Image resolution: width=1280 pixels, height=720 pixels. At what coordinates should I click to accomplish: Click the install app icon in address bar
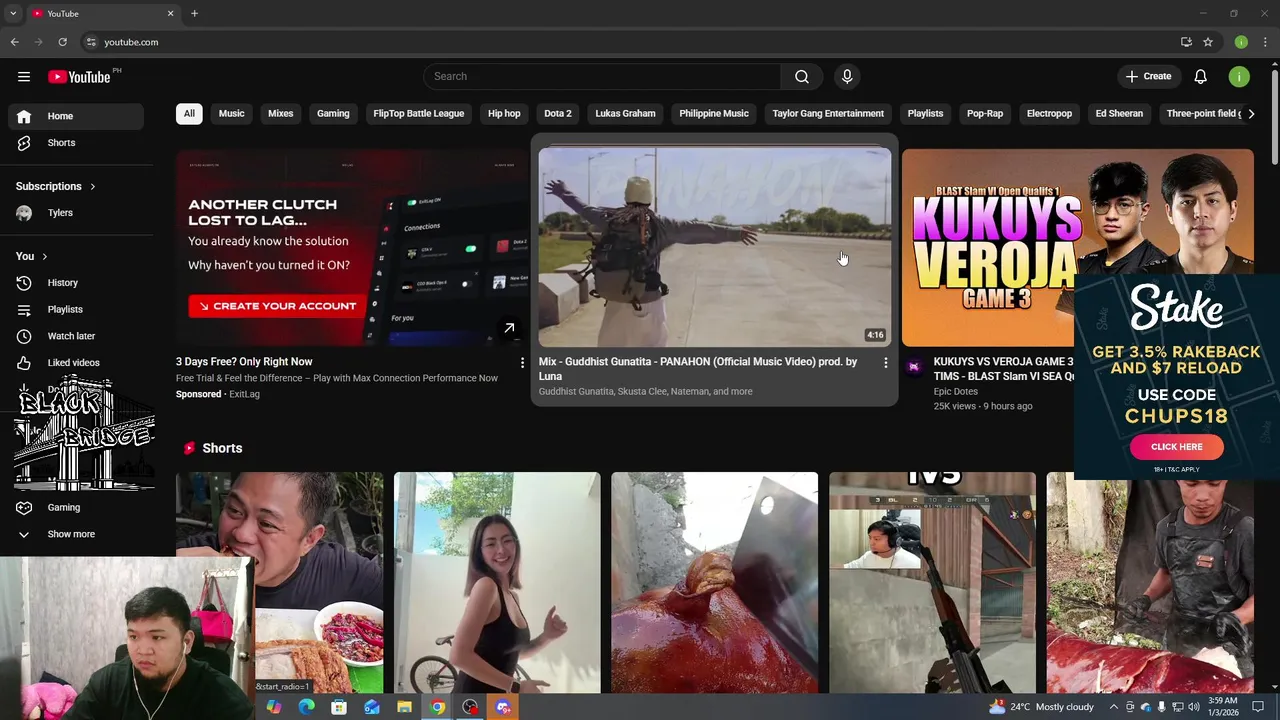[x=1186, y=42]
